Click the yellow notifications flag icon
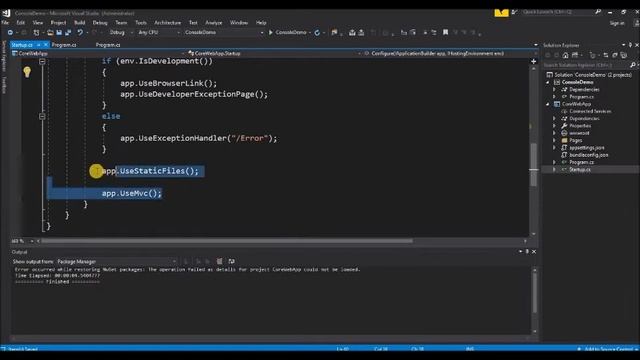This screenshot has height=360, width=640. pyautogui.click(x=501, y=13)
